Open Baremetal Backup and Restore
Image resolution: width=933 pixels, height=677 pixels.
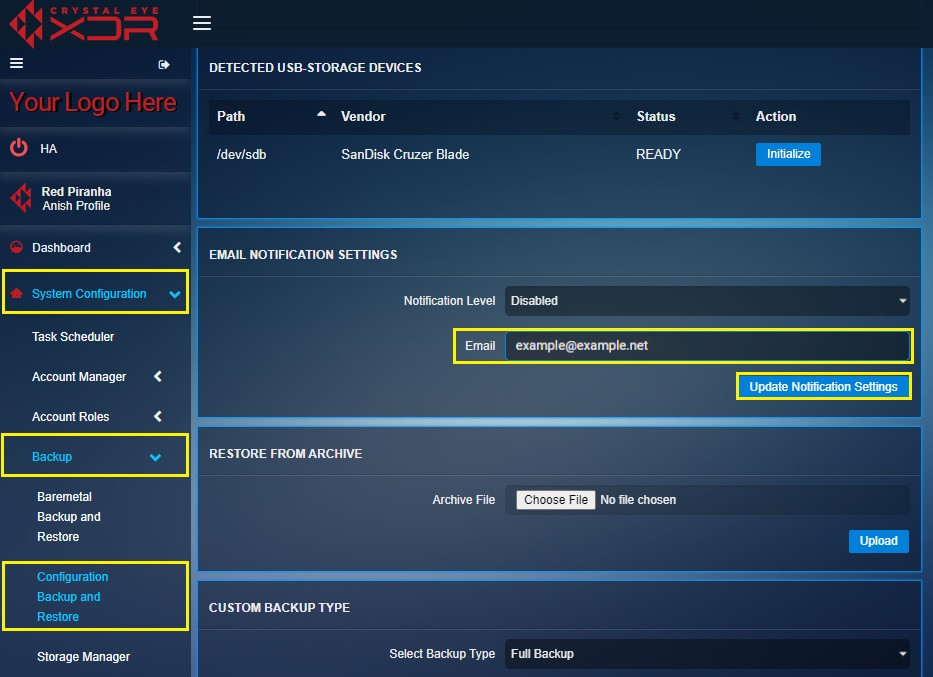pyautogui.click(x=68, y=516)
